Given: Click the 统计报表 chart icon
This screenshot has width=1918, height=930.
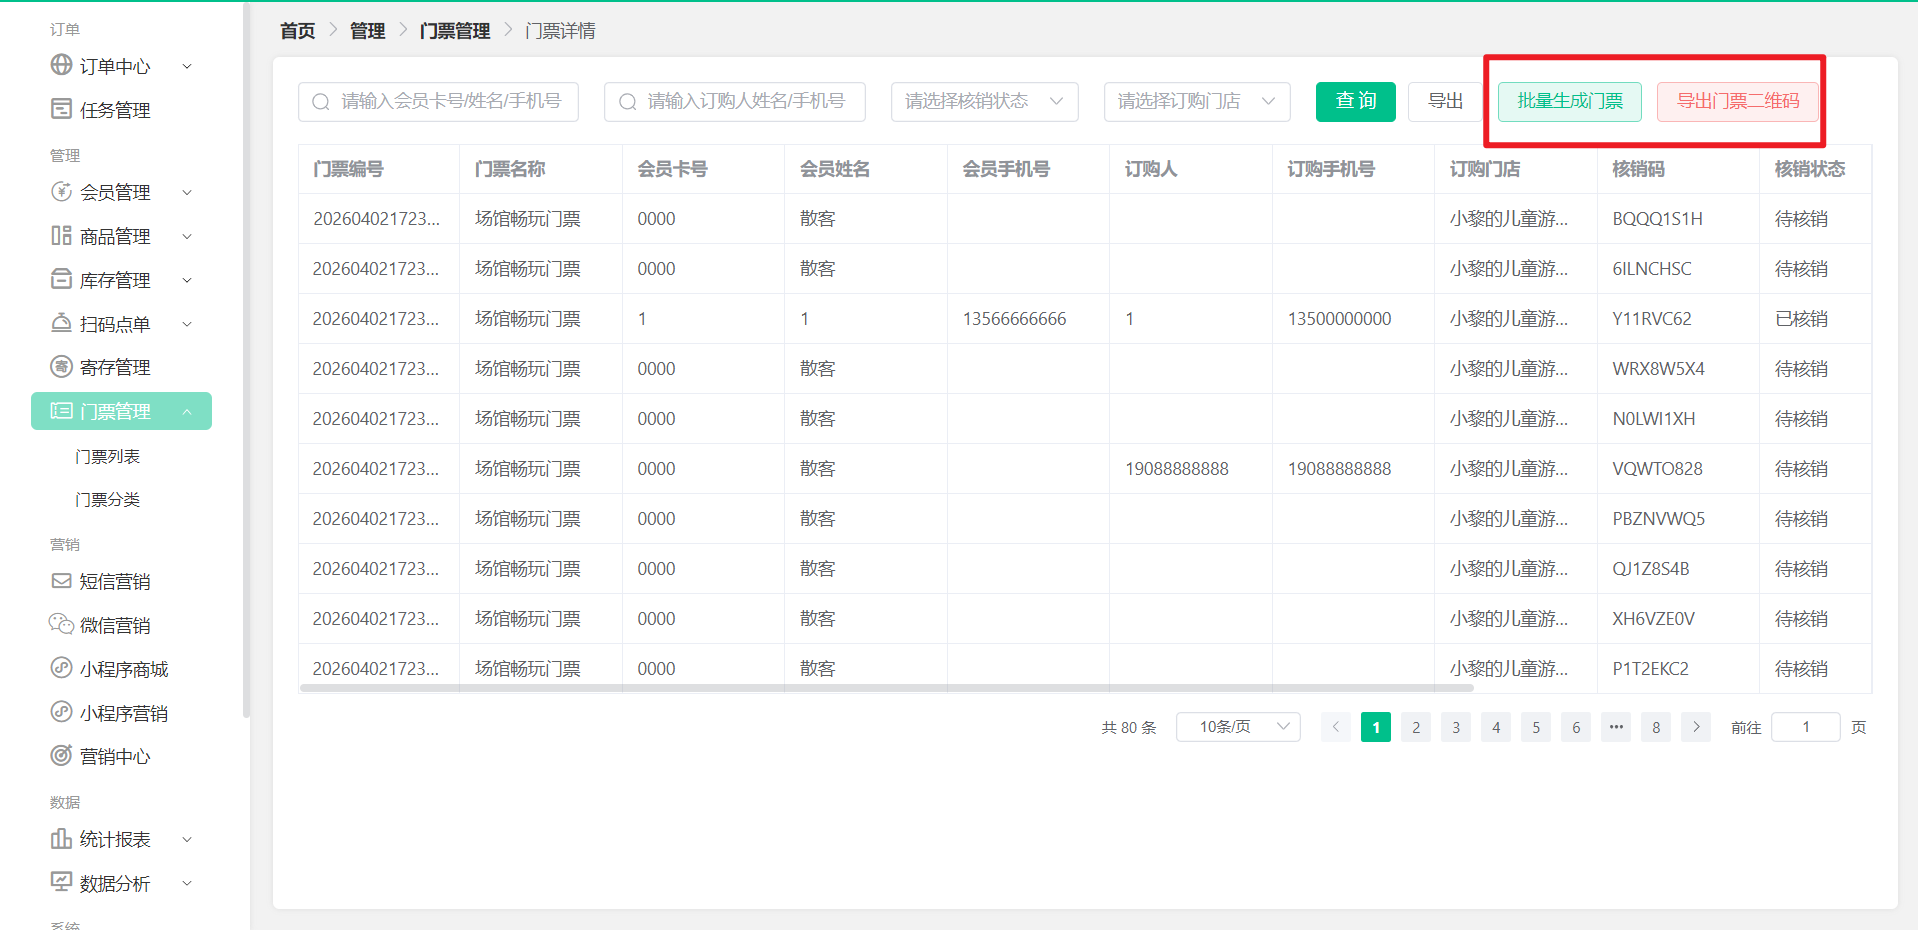Looking at the screenshot, I should pos(61,838).
